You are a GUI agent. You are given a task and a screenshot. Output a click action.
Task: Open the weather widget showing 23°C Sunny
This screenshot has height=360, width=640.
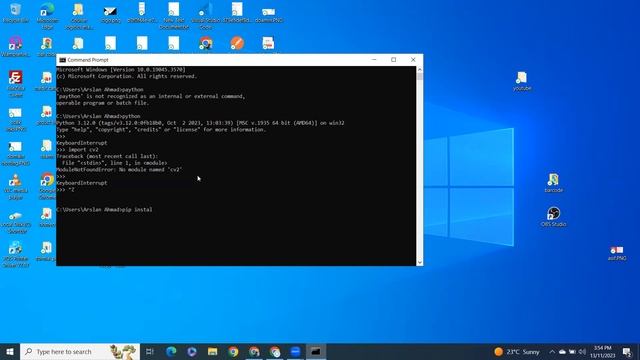(517, 351)
